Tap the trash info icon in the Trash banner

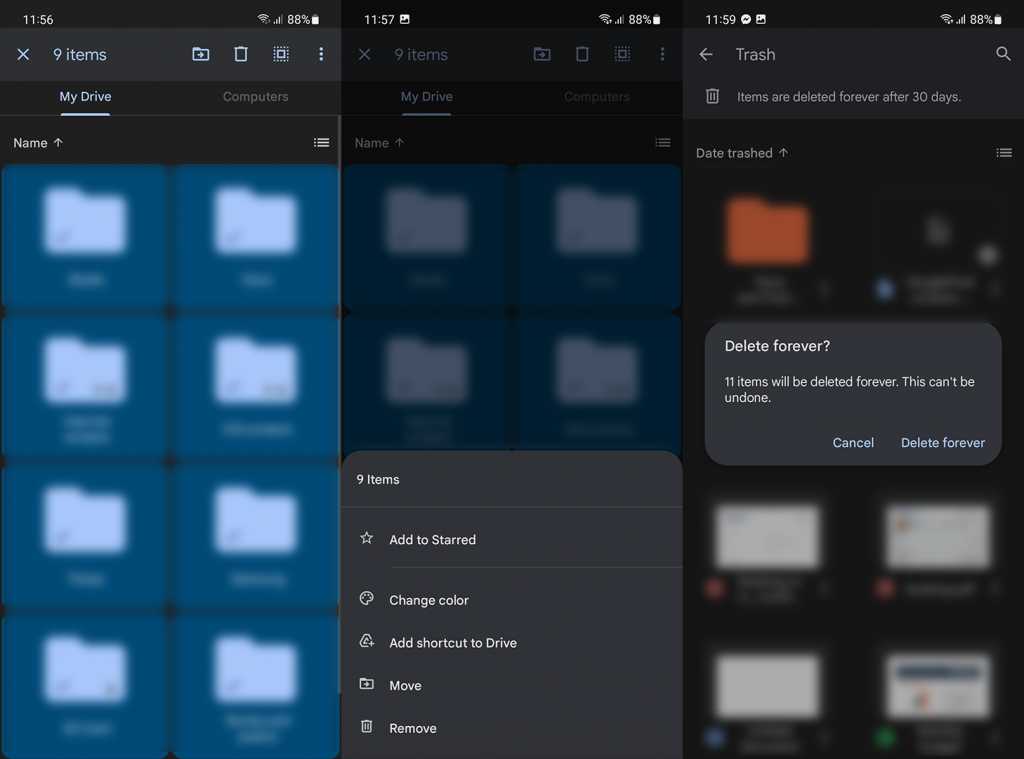tap(712, 96)
